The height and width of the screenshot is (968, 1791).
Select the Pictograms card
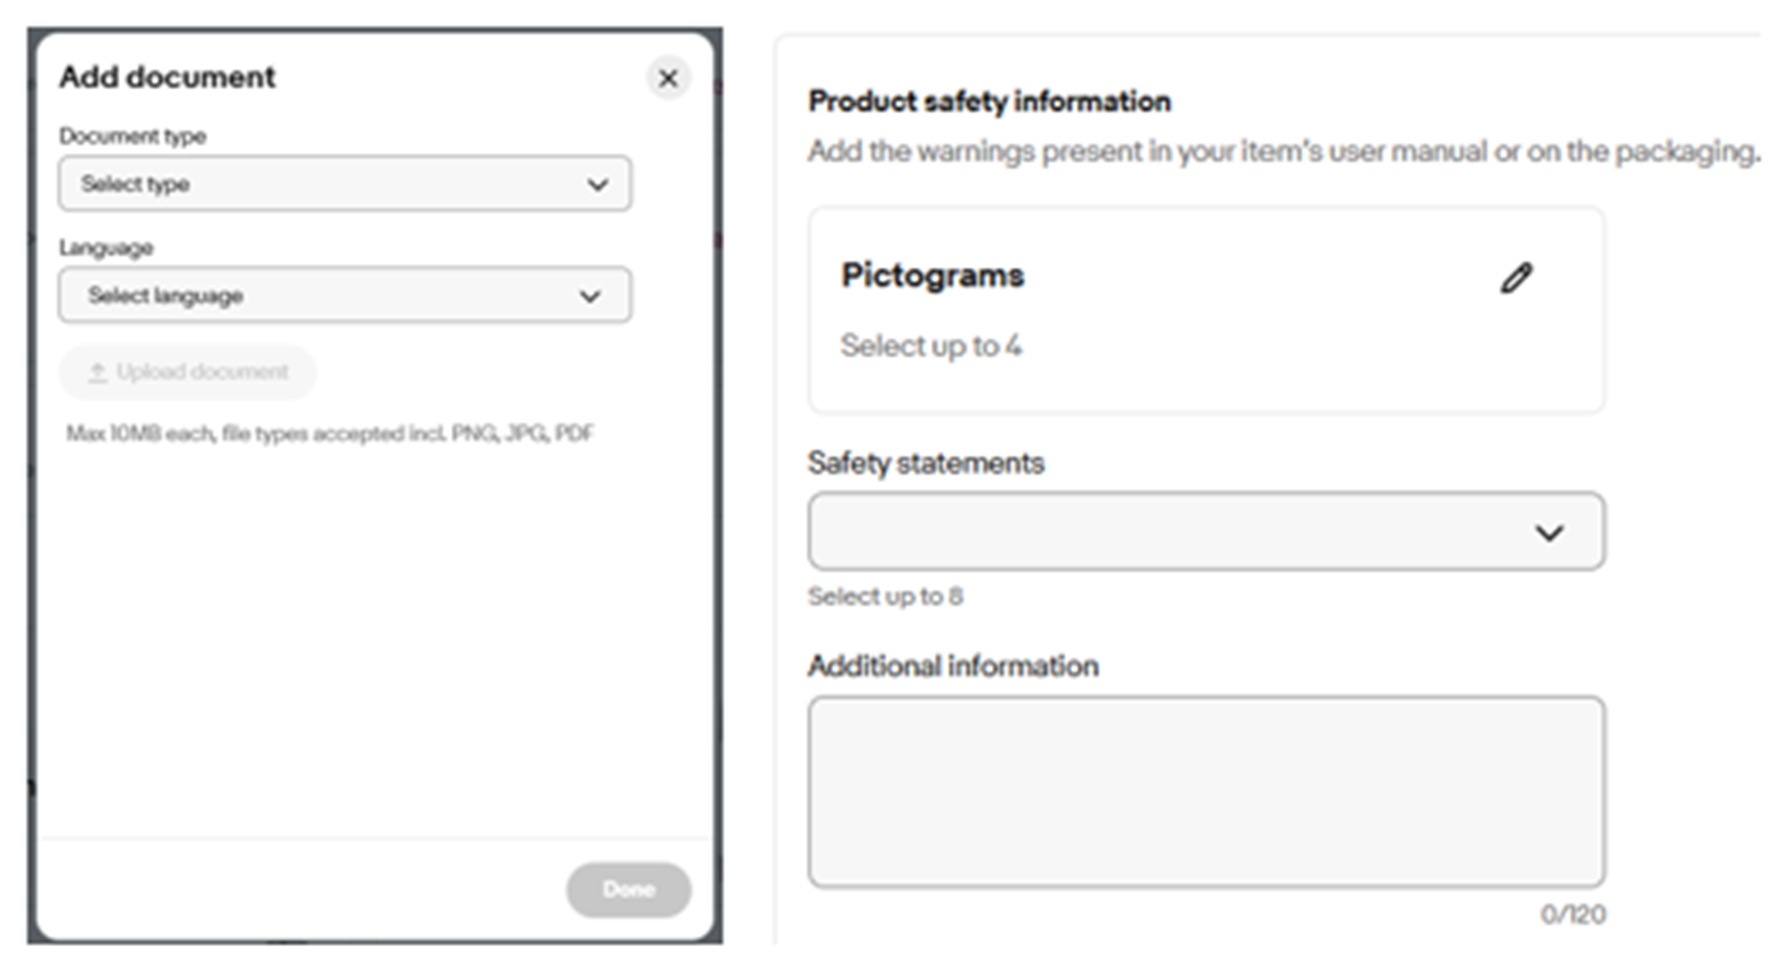coord(1205,310)
